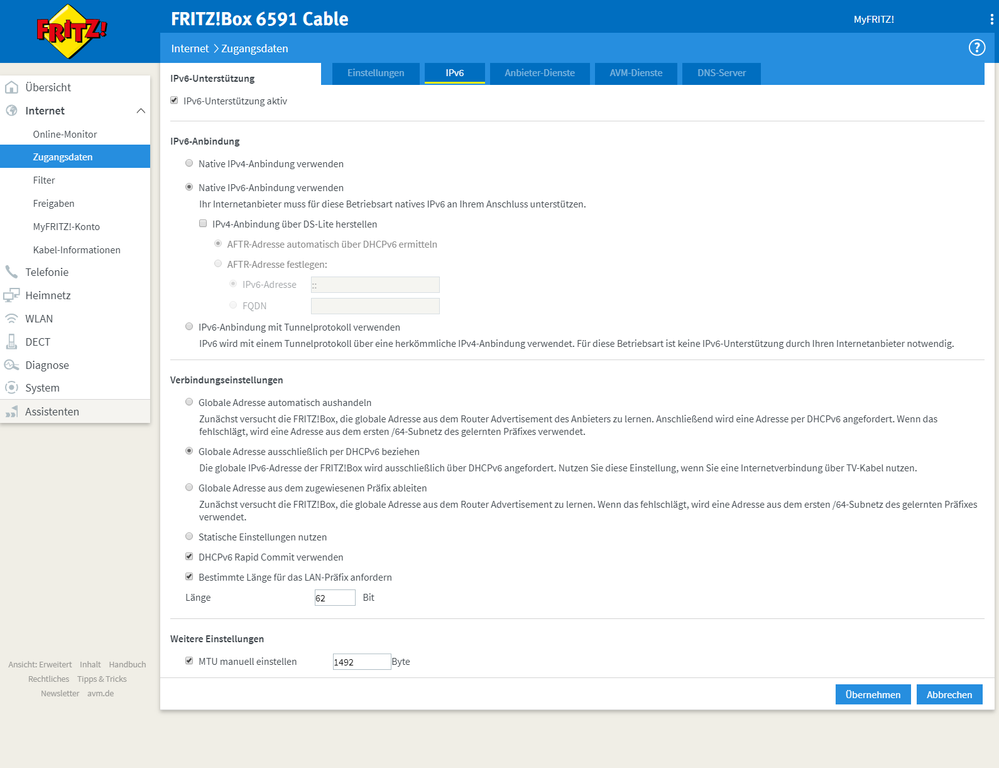Image resolution: width=999 pixels, height=768 pixels.
Task: Collapse the Internet menu chevron
Action: (141, 111)
